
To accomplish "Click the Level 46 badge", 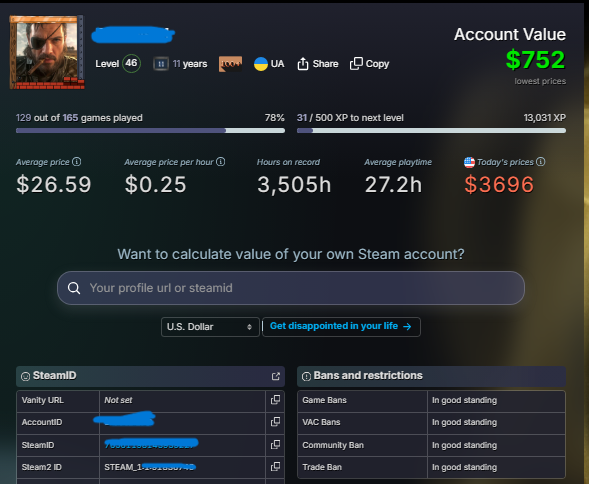I will point(131,64).
